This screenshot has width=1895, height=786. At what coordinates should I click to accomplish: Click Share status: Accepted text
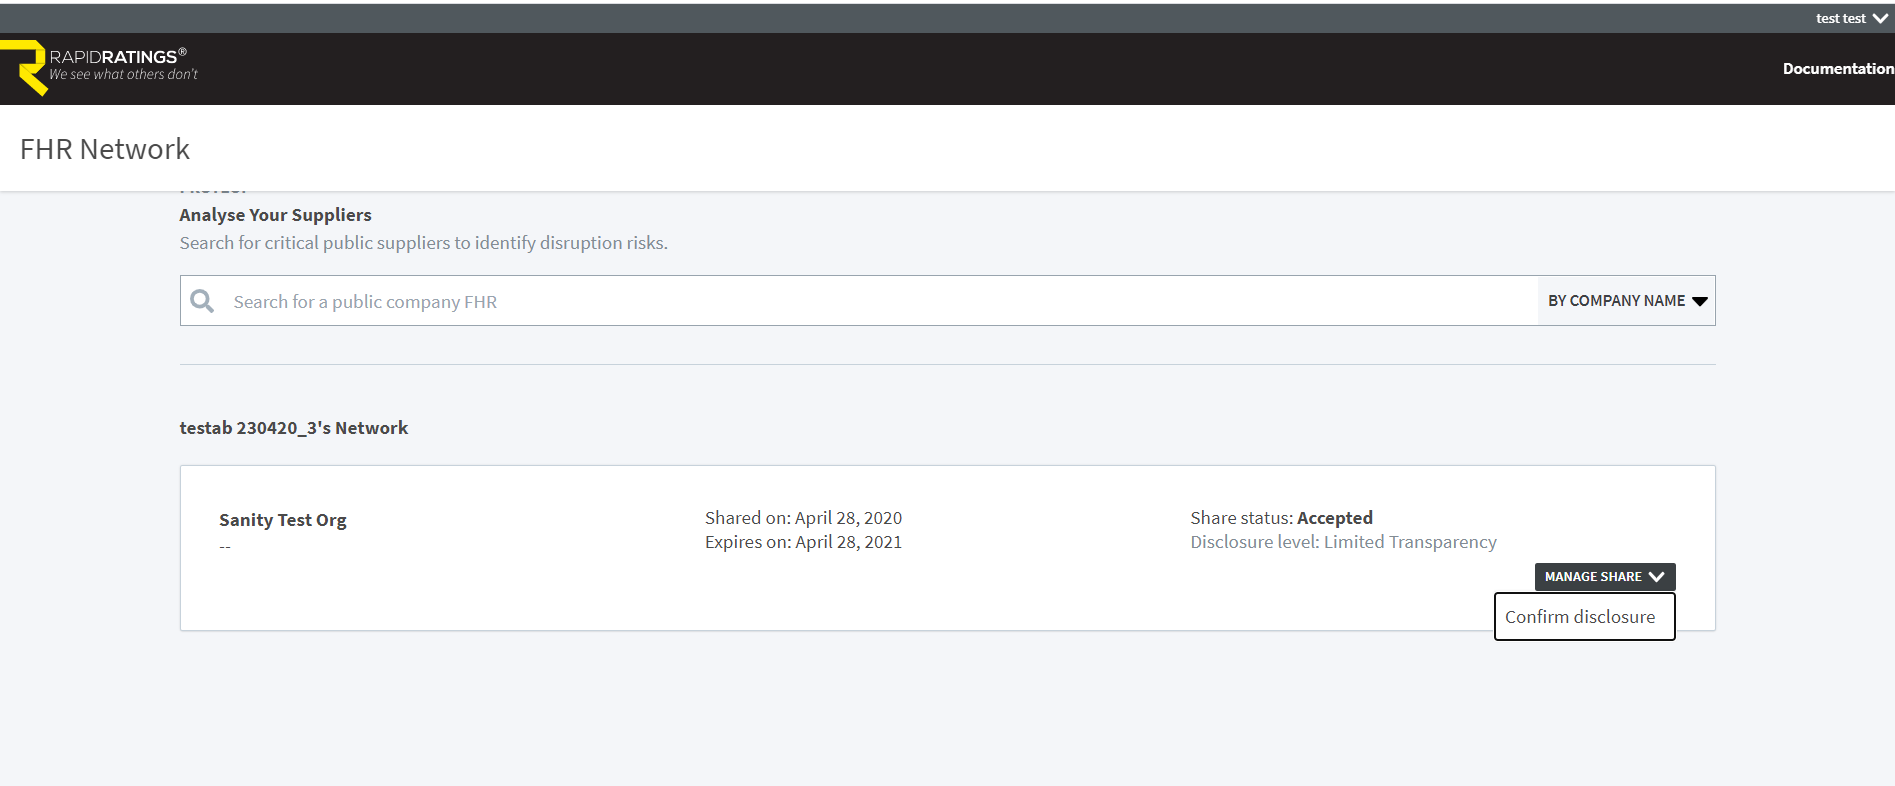pos(1281,518)
